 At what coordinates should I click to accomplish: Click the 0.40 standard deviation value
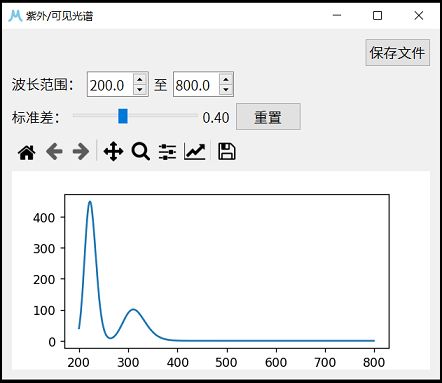pyautogui.click(x=216, y=118)
